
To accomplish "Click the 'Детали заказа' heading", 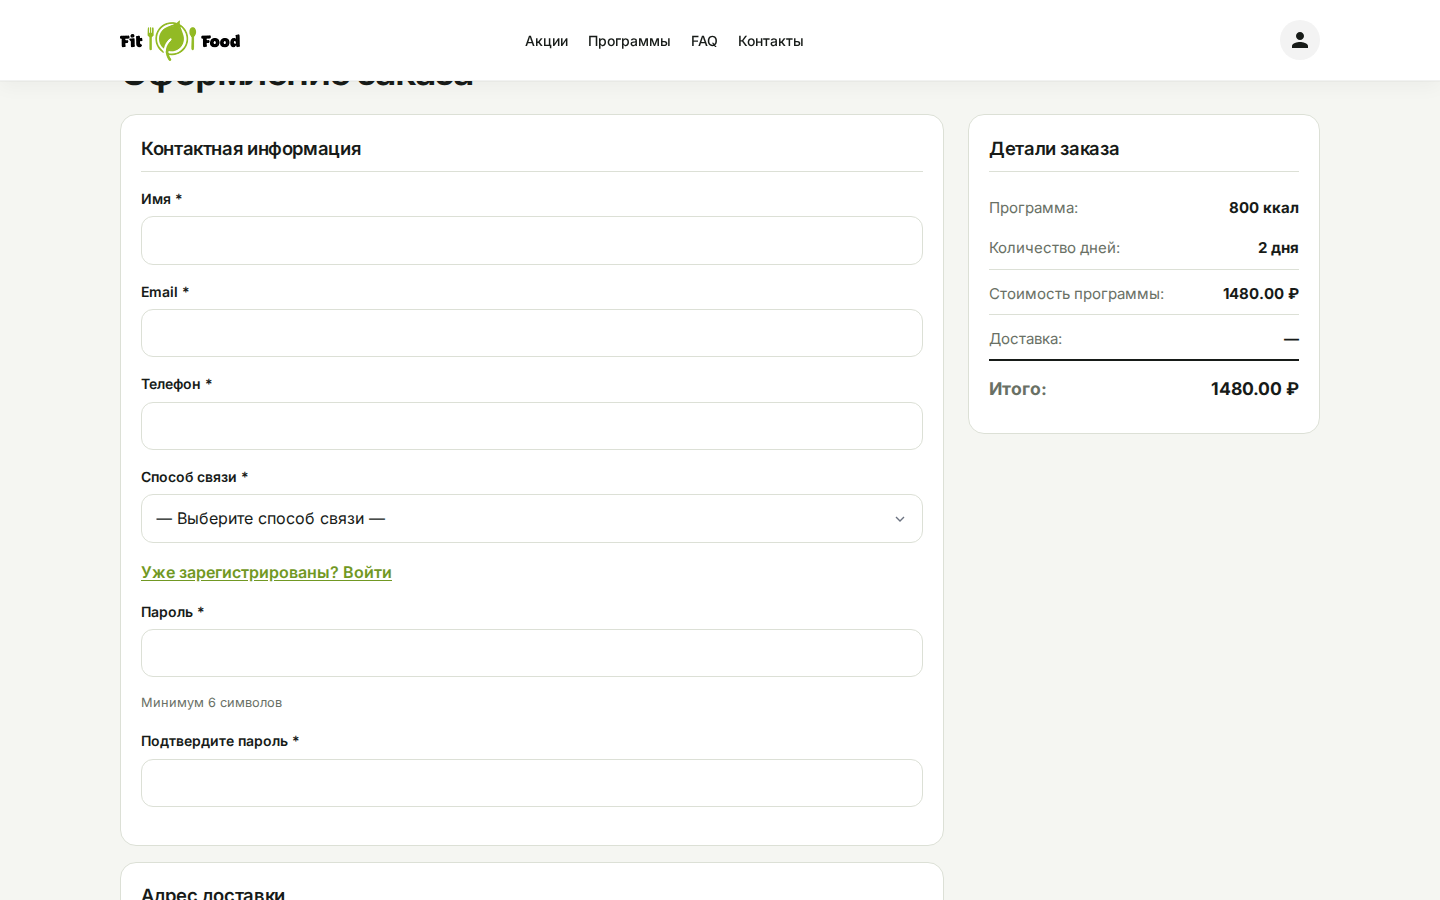I will tap(1054, 149).
